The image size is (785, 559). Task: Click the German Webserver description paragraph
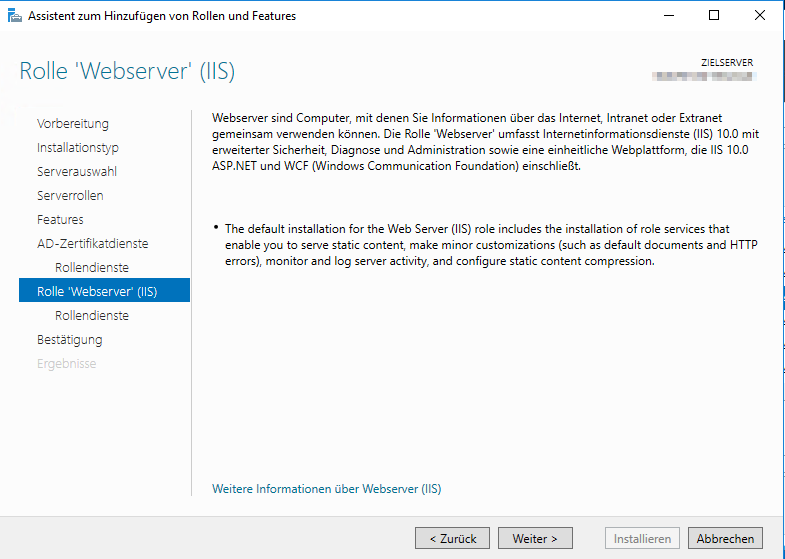click(486, 142)
